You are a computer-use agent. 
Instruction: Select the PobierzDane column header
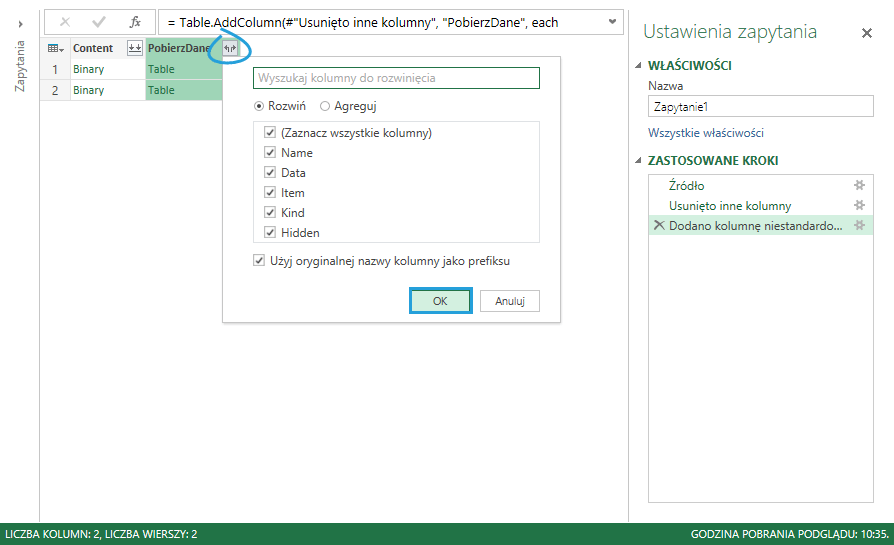178,48
